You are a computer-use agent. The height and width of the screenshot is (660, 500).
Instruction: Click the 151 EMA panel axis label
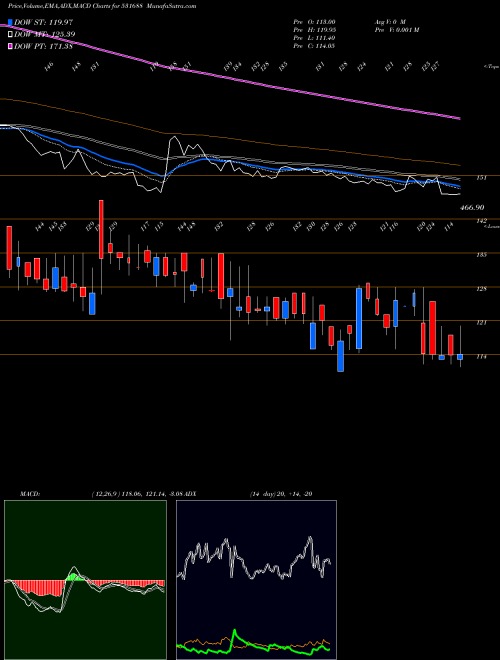pyautogui.click(x=482, y=178)
